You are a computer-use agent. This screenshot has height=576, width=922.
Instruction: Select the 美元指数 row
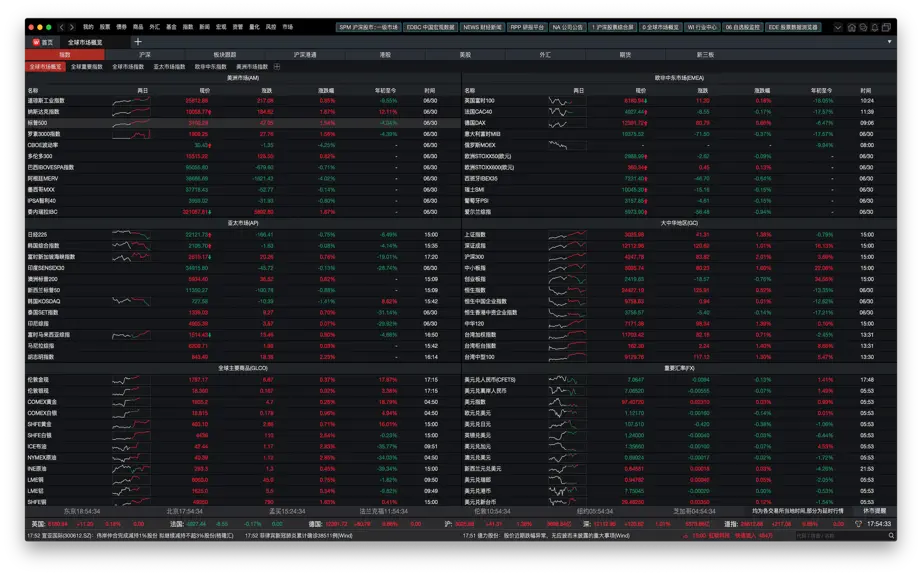[x=679, y=402]
